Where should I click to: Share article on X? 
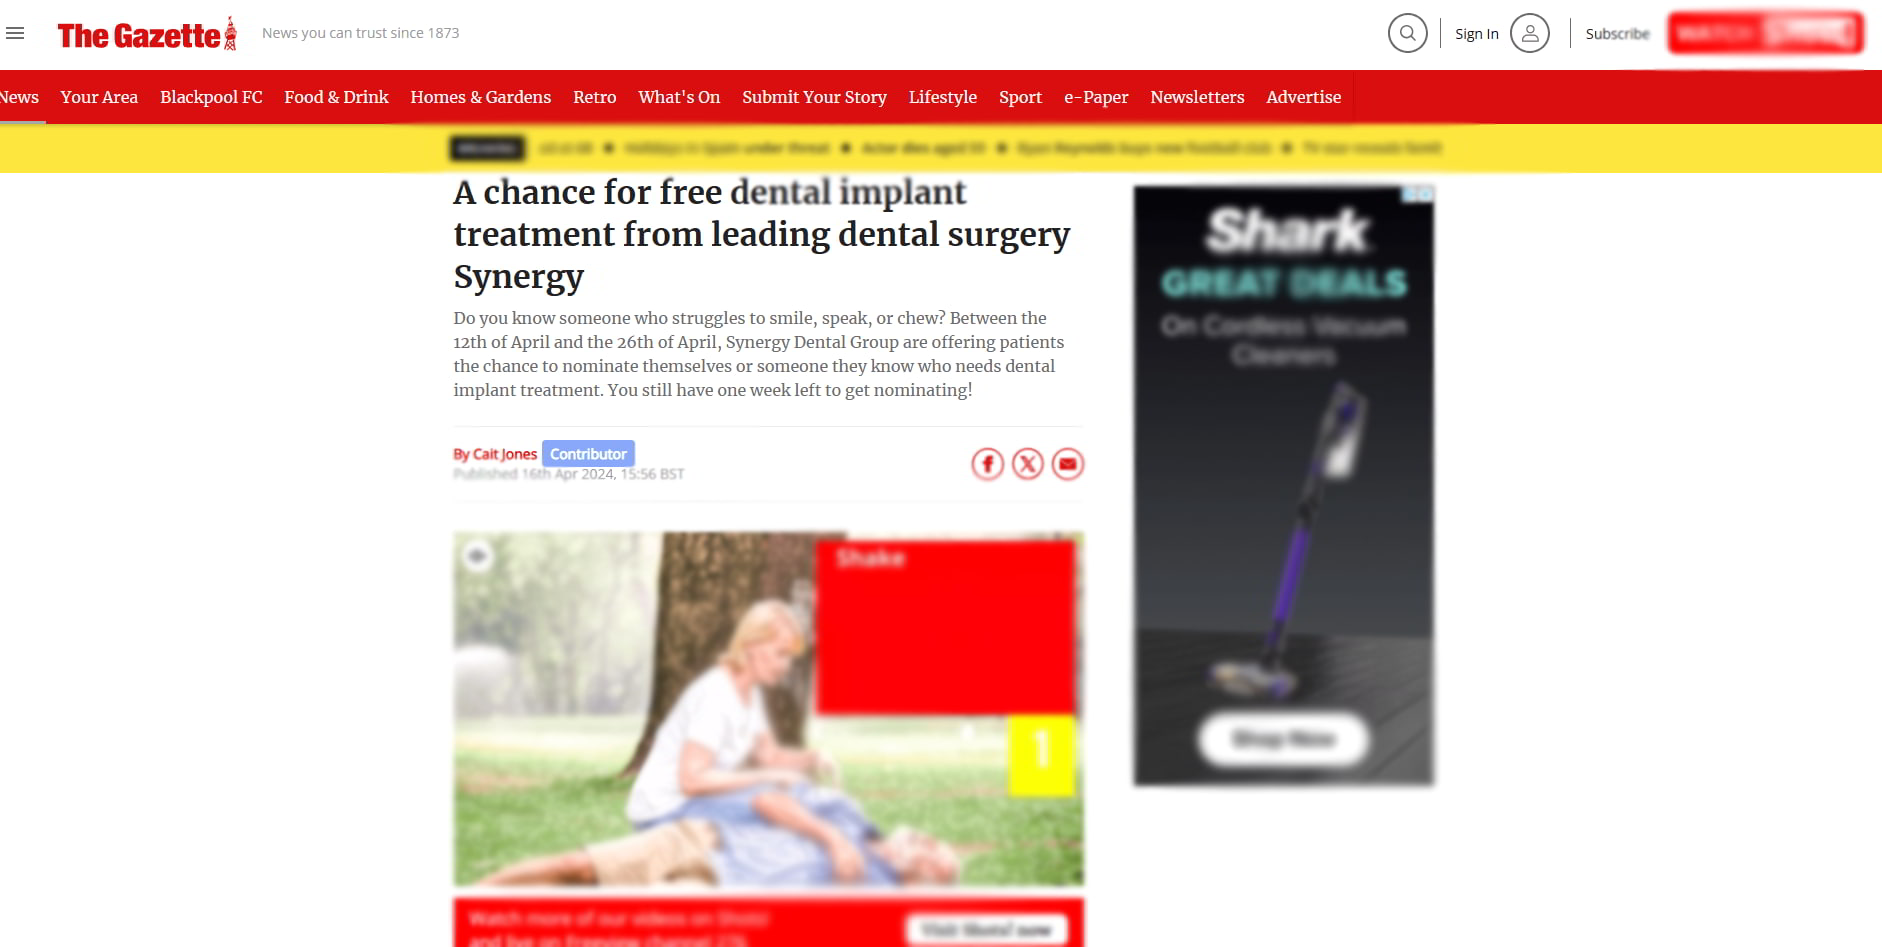coord(1027,464)
